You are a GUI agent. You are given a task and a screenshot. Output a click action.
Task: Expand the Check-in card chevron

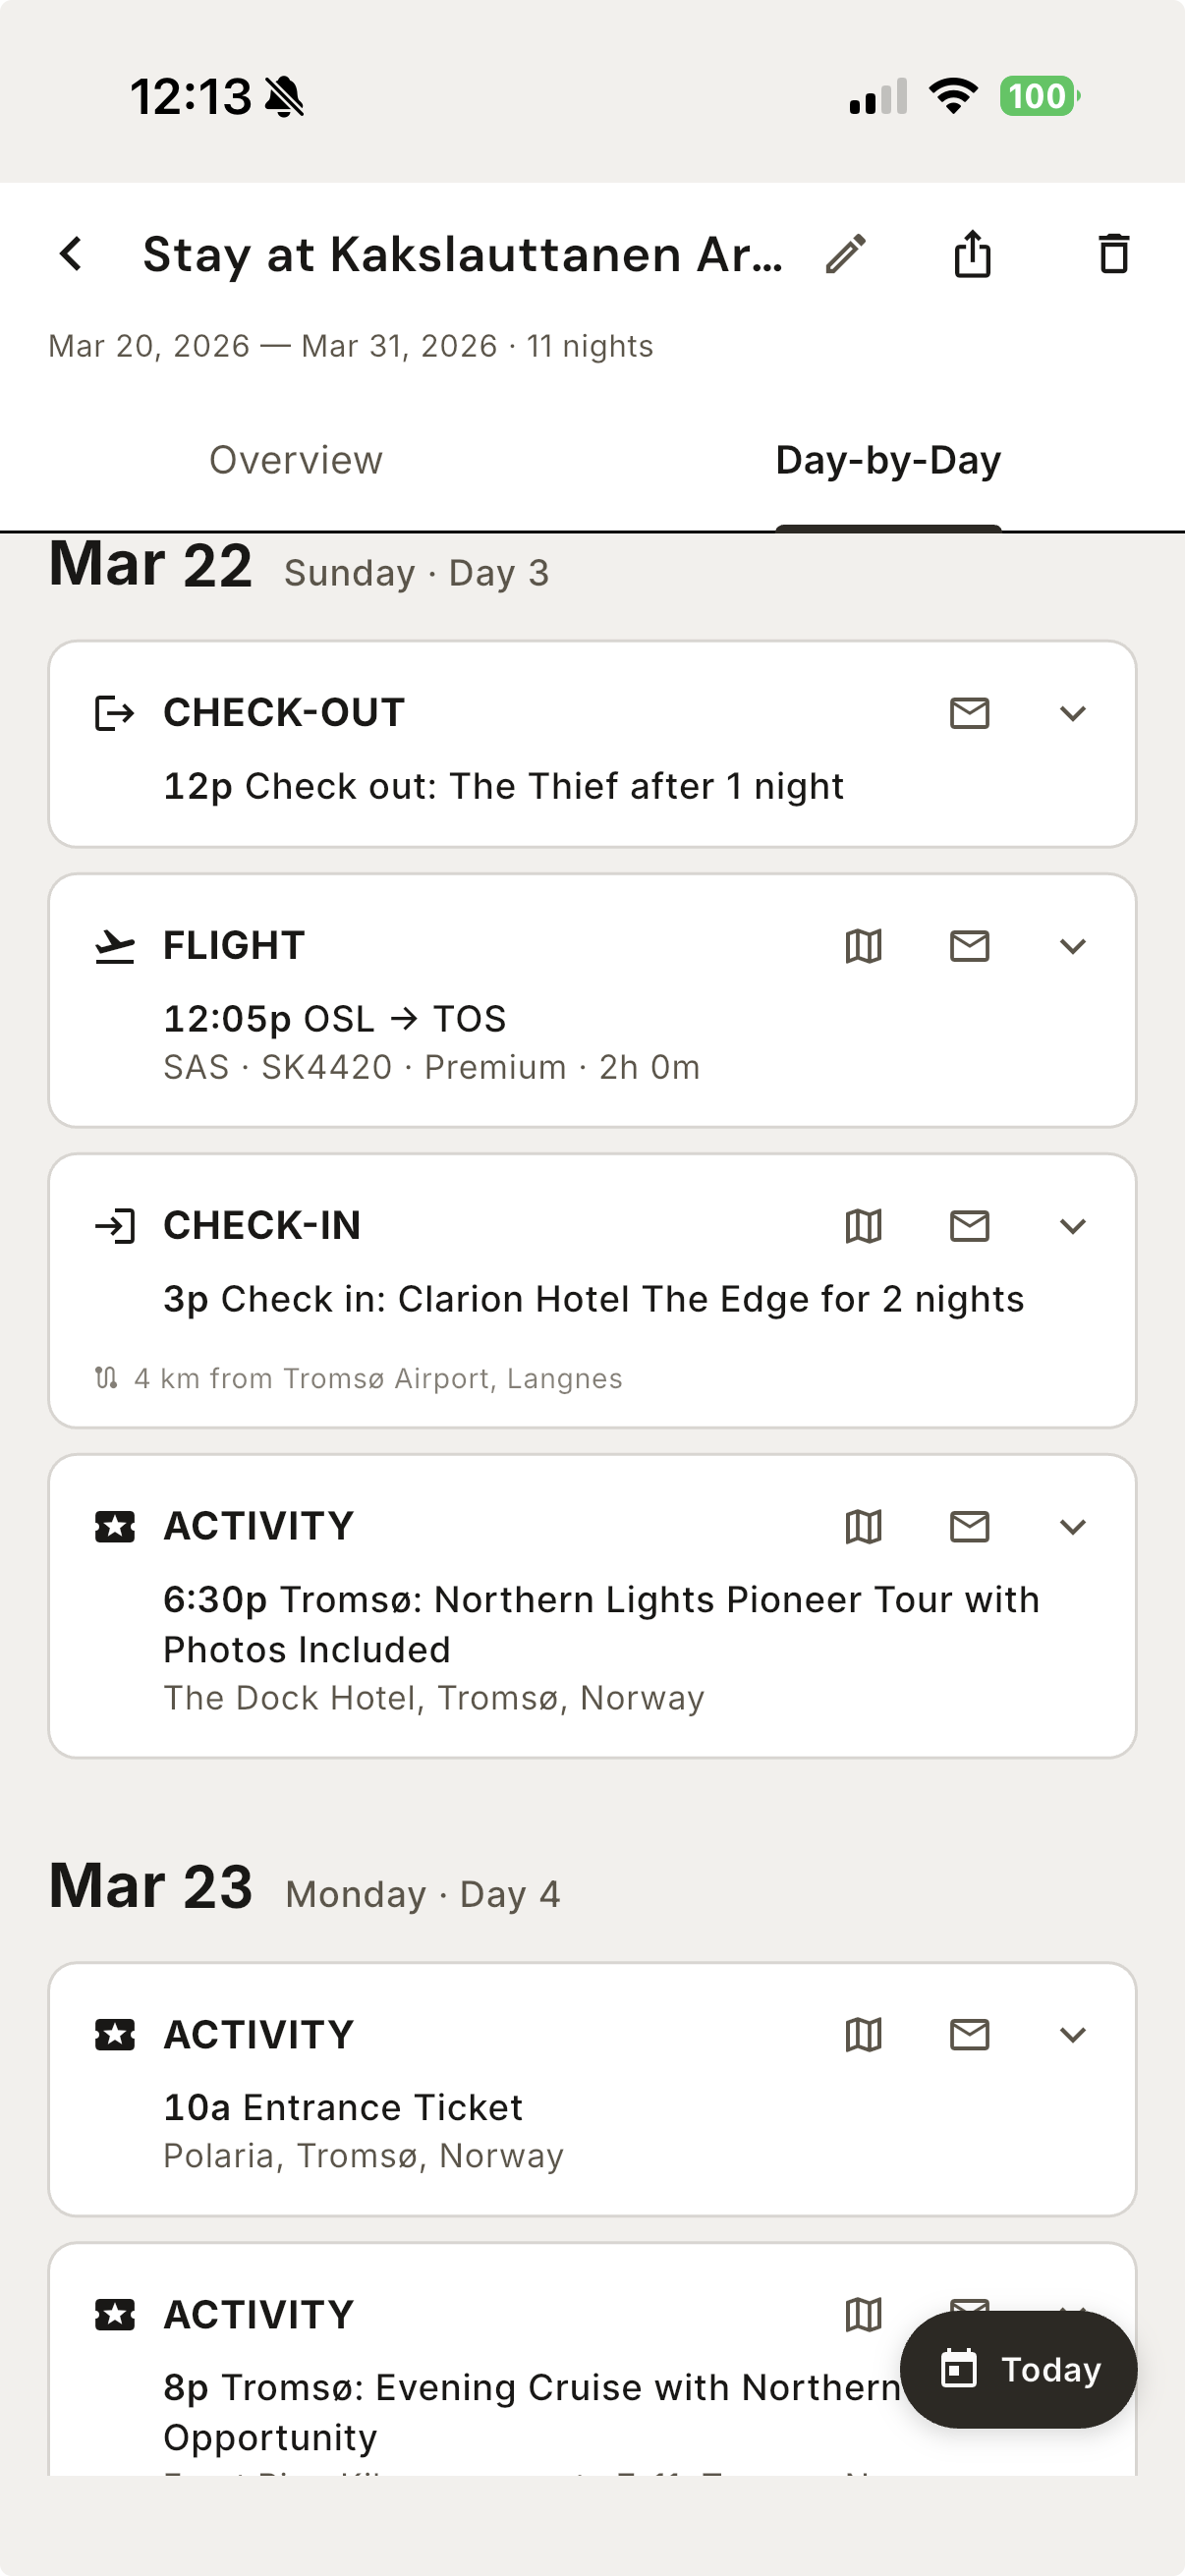(1072, 1226)
